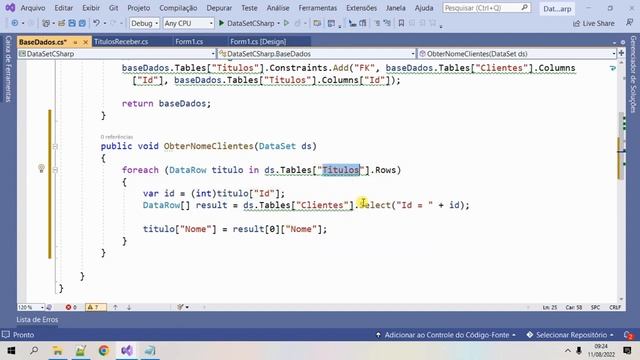The image size is (640, 360).
Task: Open the DataSetCSharp project scope dropdown
Action: coord(117,53)
